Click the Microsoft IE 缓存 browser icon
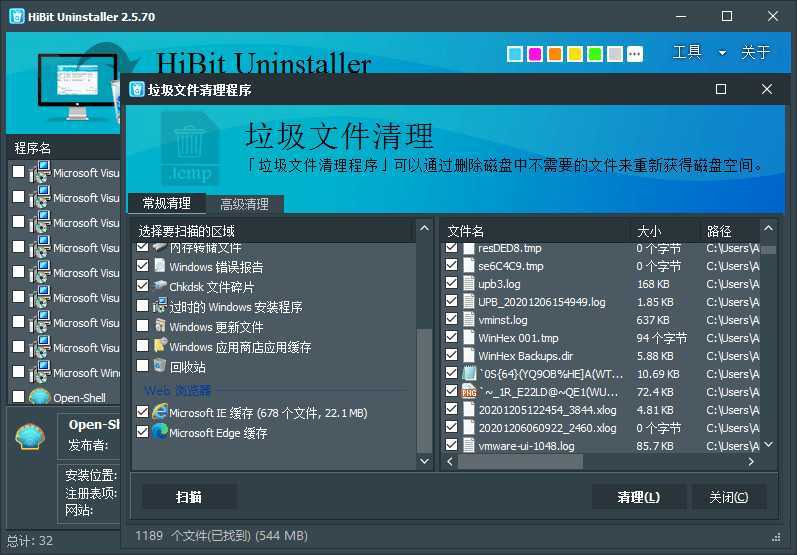This screenshot has height=555, width=797. 160,412
